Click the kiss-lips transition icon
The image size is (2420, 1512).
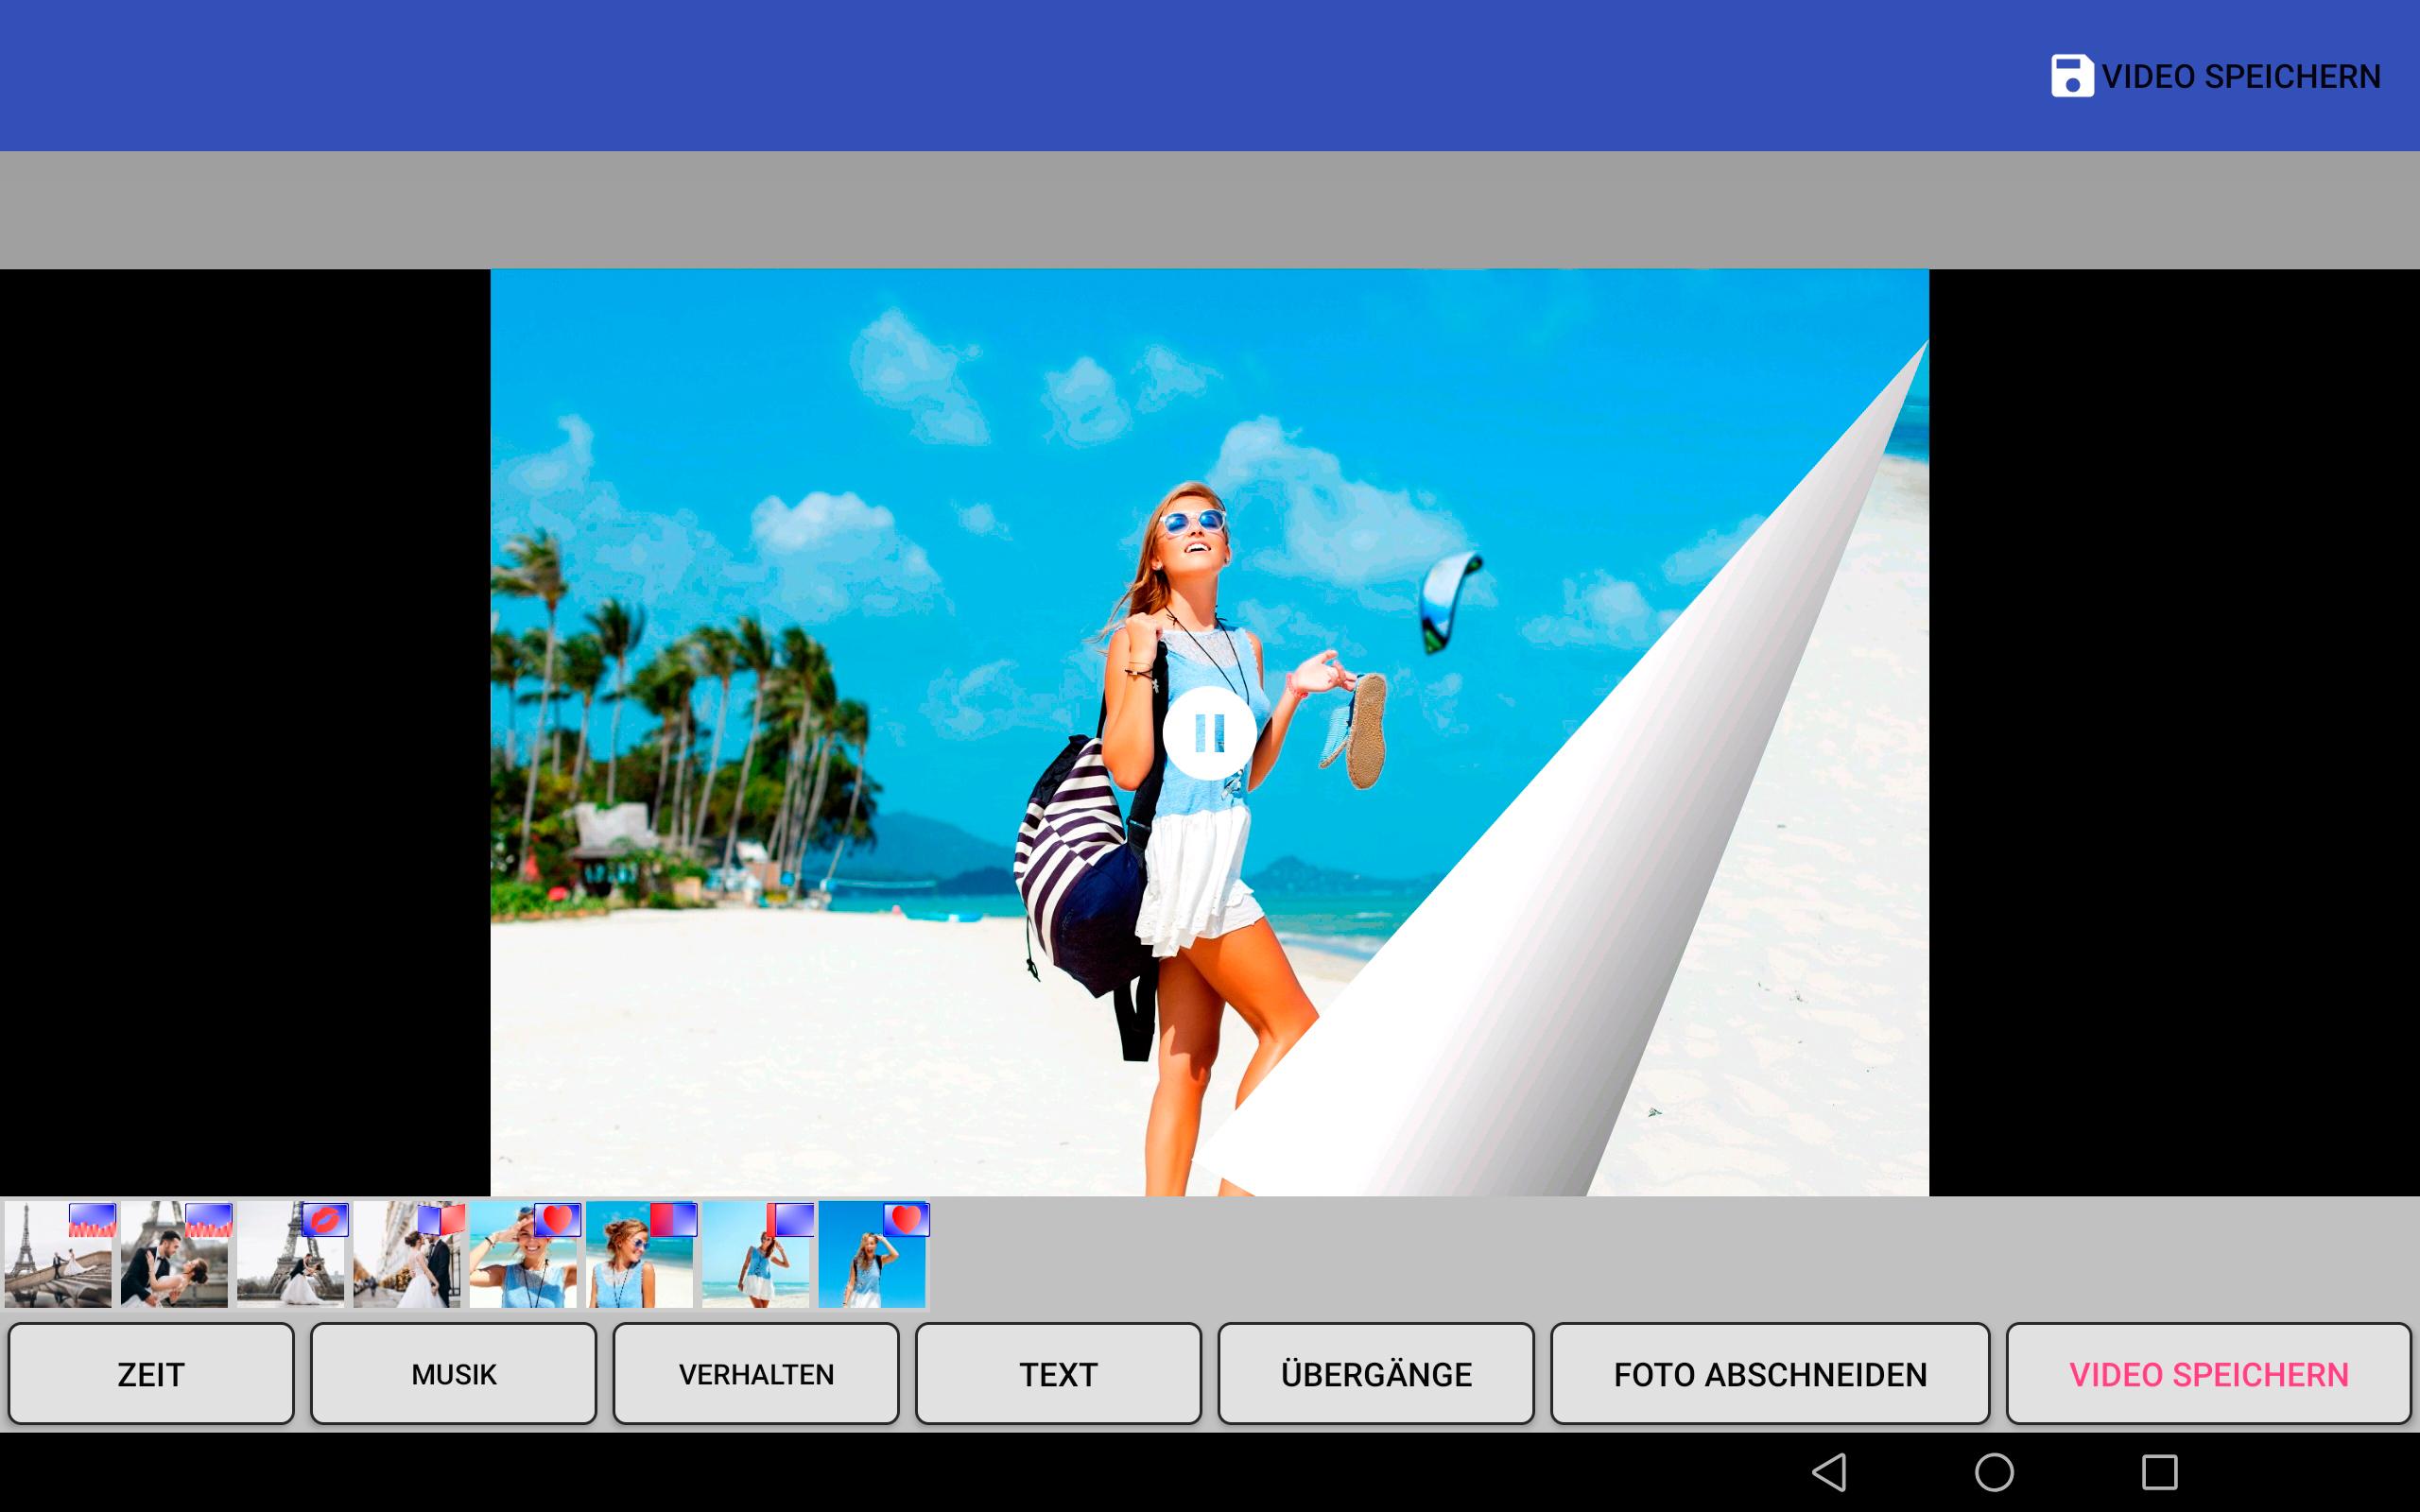click(x=325, y=1220)
